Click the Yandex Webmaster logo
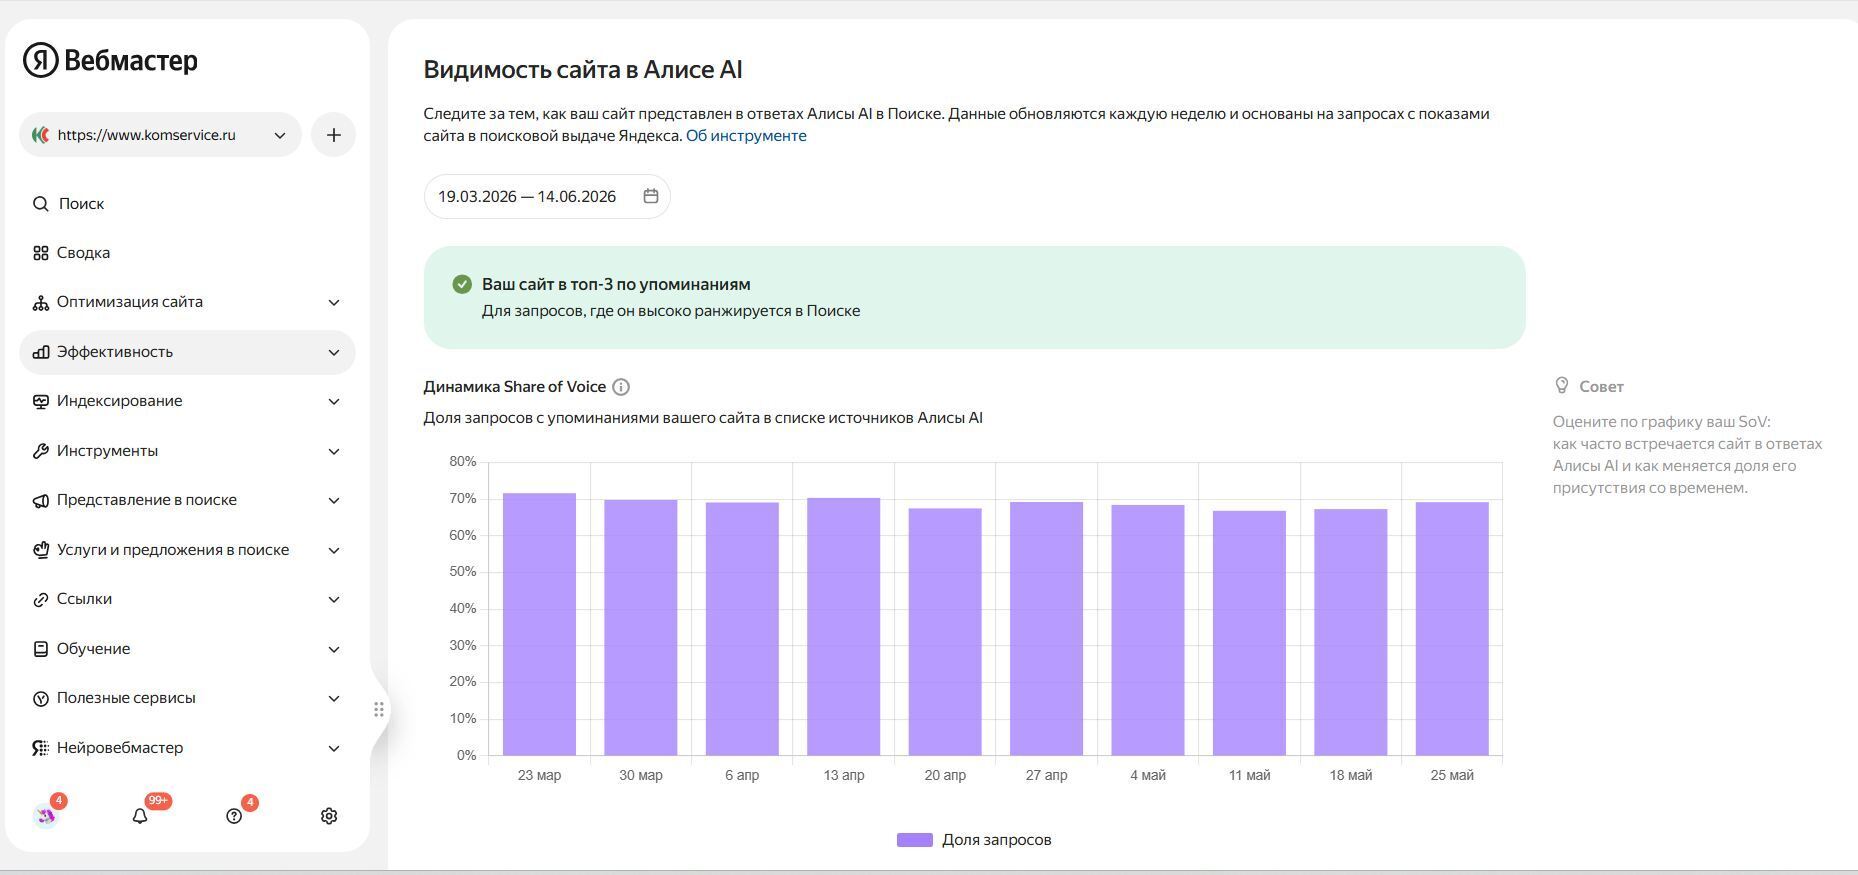This screenshot has height=875, width=1858. (110, 60)
